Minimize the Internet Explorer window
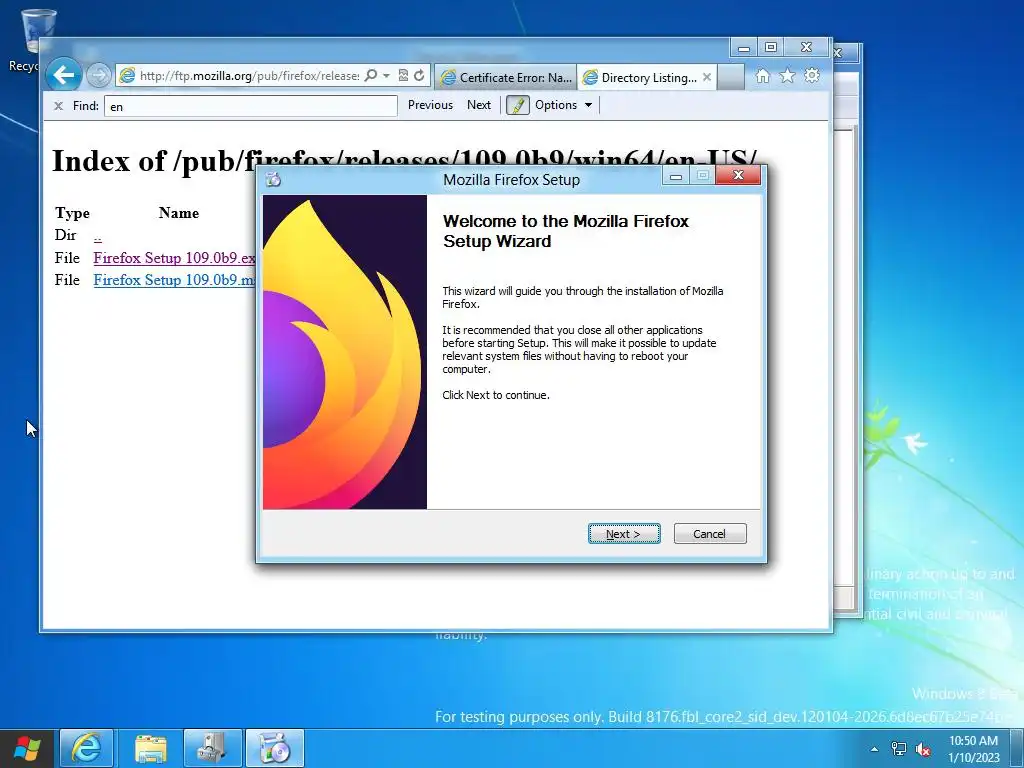Screen dimensions: 1024x768 tap(743, 48)
